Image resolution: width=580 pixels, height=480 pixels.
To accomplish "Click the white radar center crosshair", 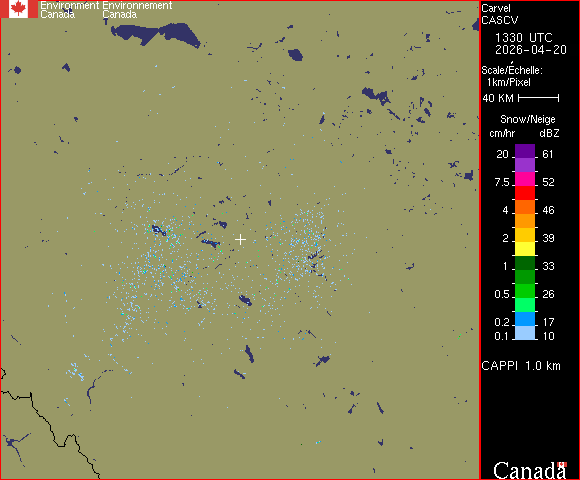I will [240, 240].
